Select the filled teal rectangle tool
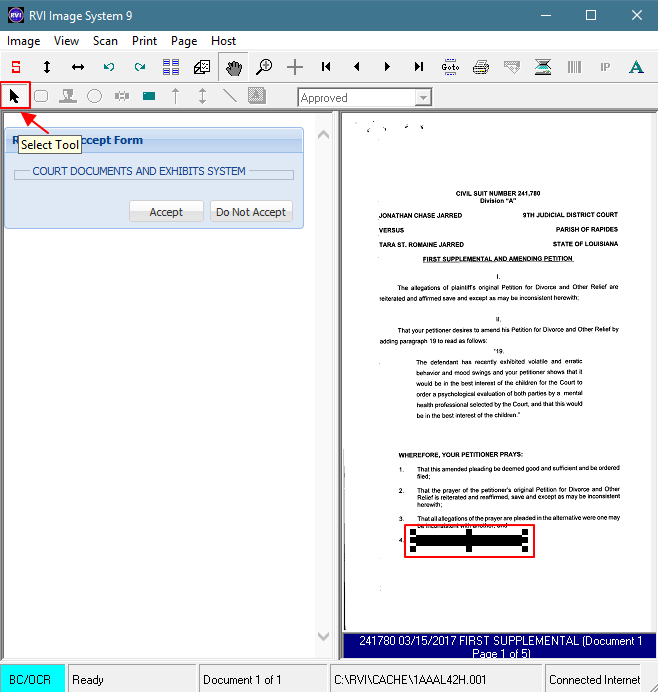Screen dimensions: 658x692 [149, 96]
